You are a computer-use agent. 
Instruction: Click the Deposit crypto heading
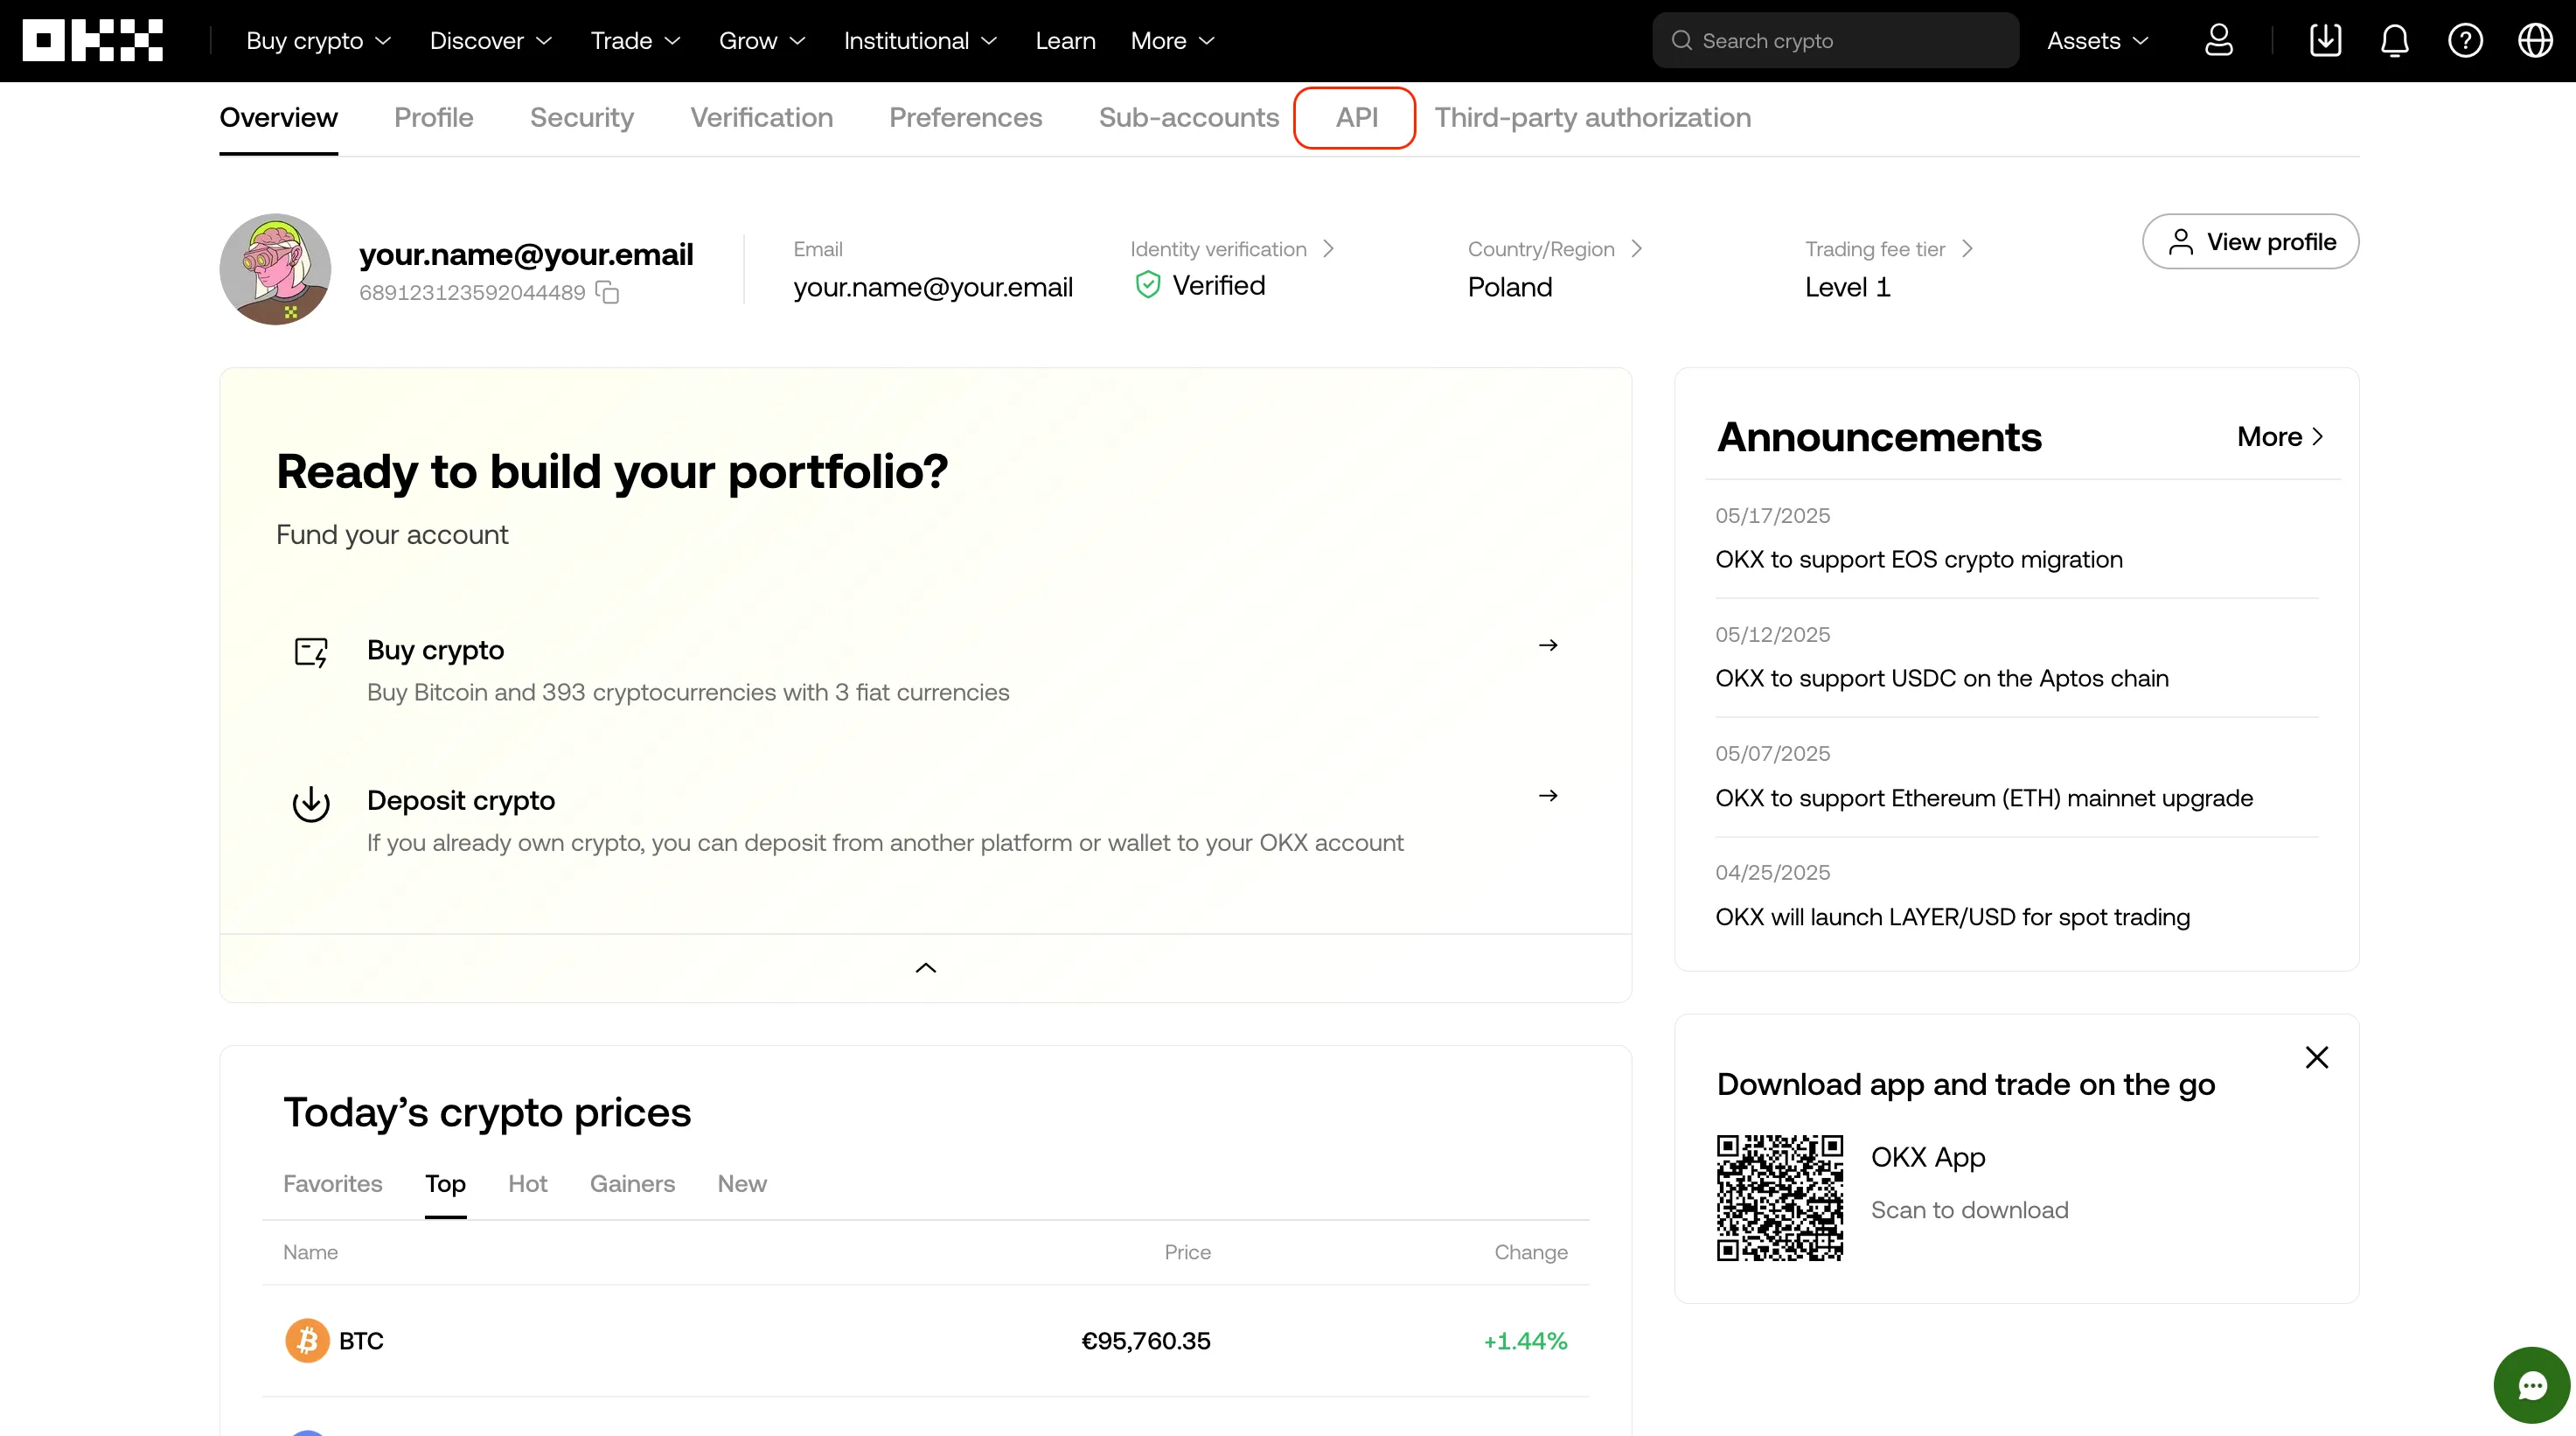[x=460, y=800]
